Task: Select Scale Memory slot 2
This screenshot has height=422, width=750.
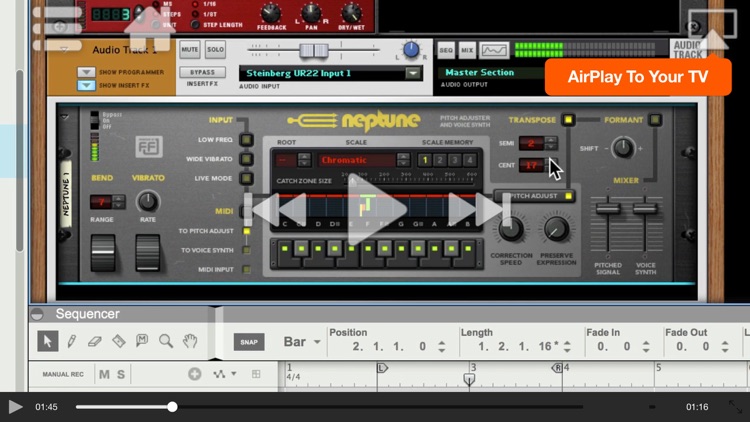Action: point(440,160)
